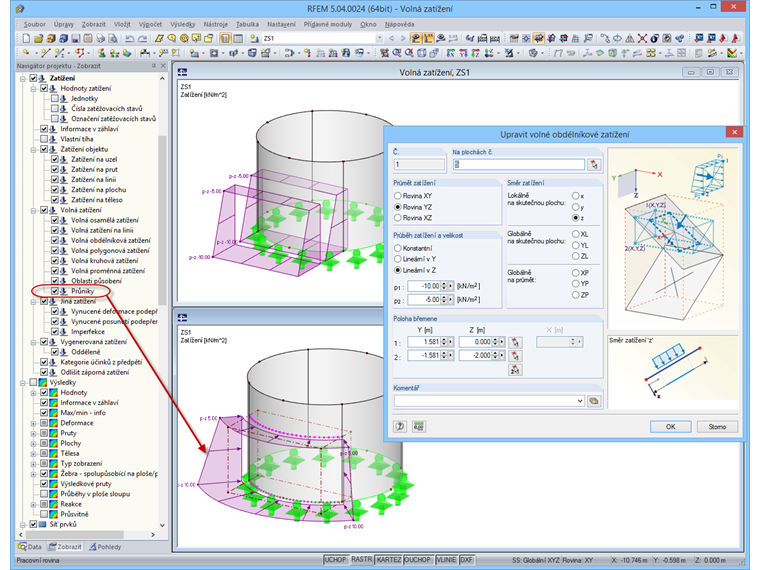Click the New node tool icon
Viewport: 760px width, 570px height.
click(x=26, y=53)
